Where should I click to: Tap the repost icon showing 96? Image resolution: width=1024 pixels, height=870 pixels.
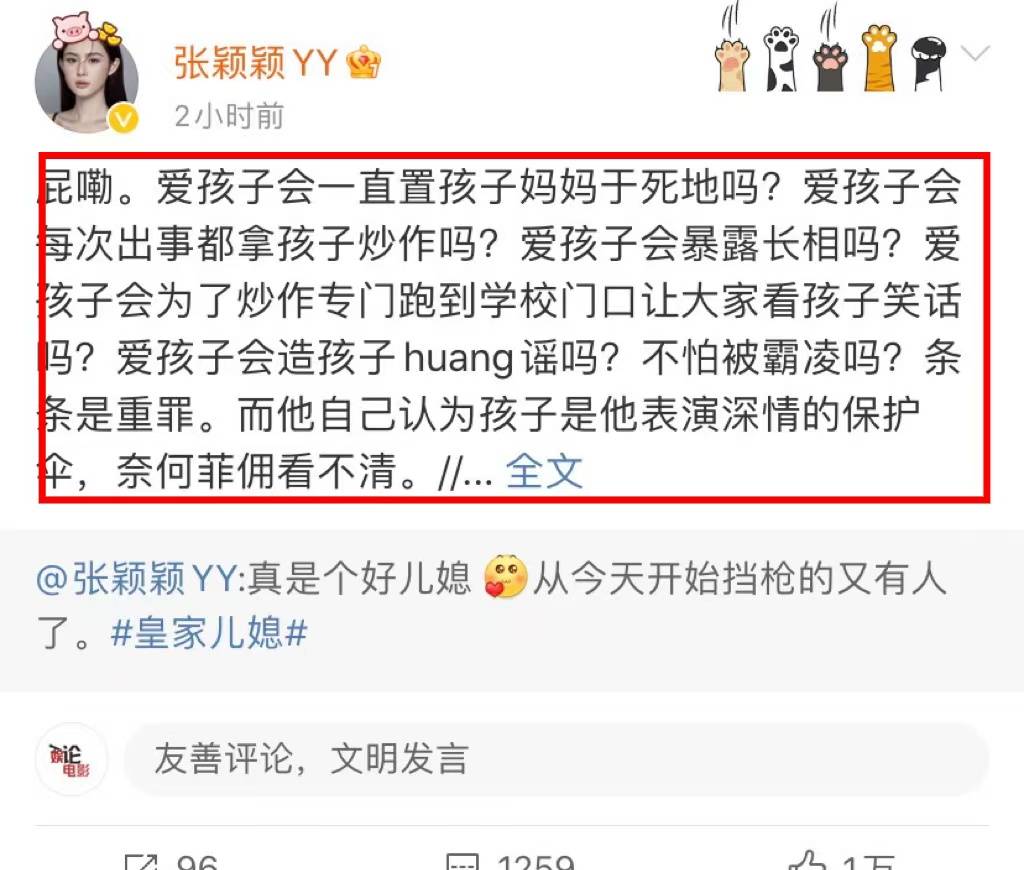(x=140, y=862)
